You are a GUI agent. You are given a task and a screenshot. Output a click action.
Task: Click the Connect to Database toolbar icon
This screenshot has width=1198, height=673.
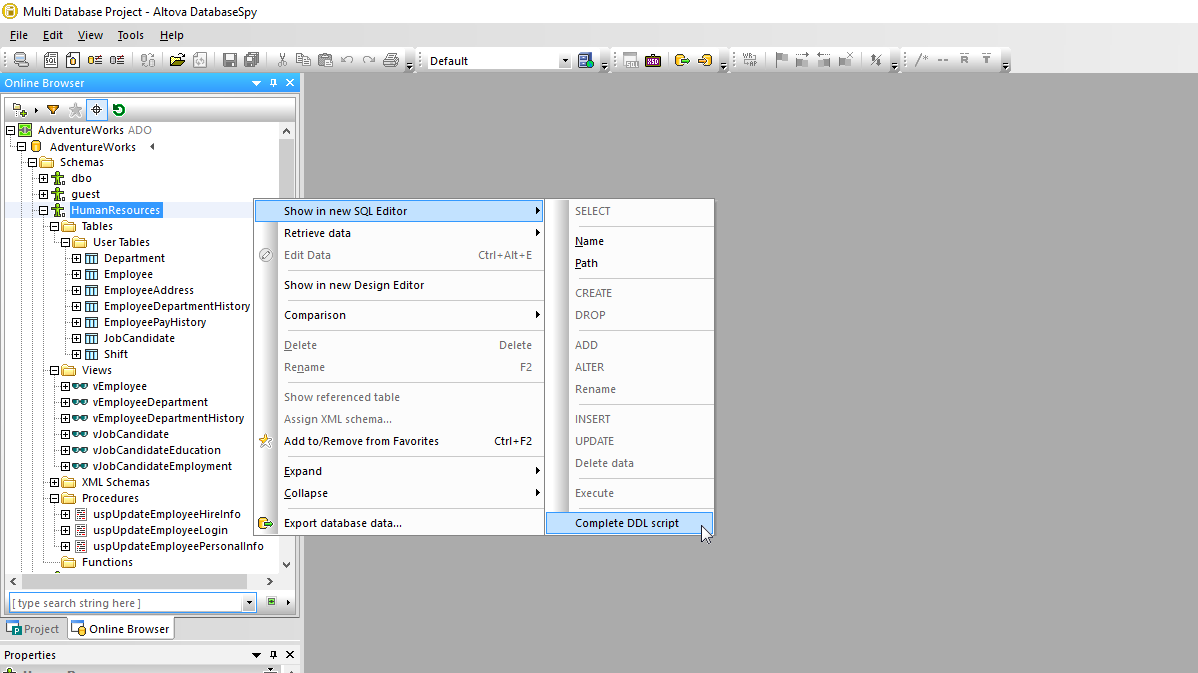20,61
